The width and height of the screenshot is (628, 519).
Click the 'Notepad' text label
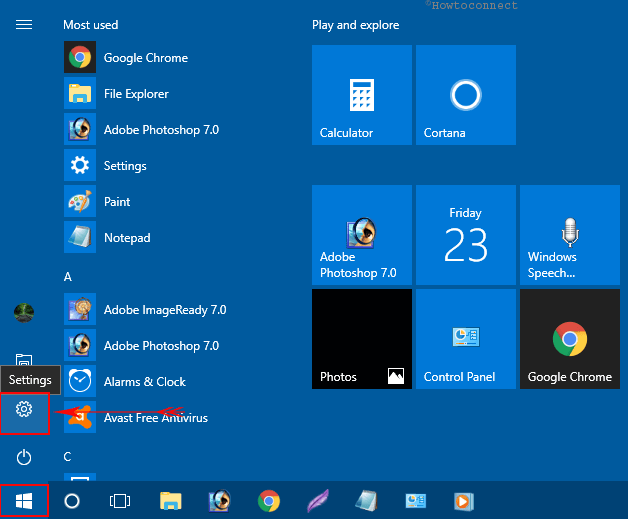coord(127,238)
